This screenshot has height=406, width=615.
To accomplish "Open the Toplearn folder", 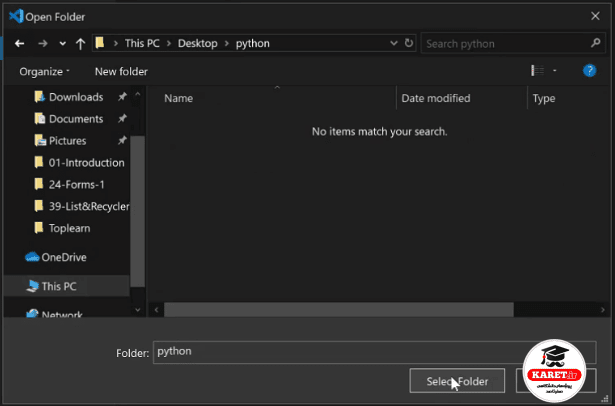I will [62, 228].
